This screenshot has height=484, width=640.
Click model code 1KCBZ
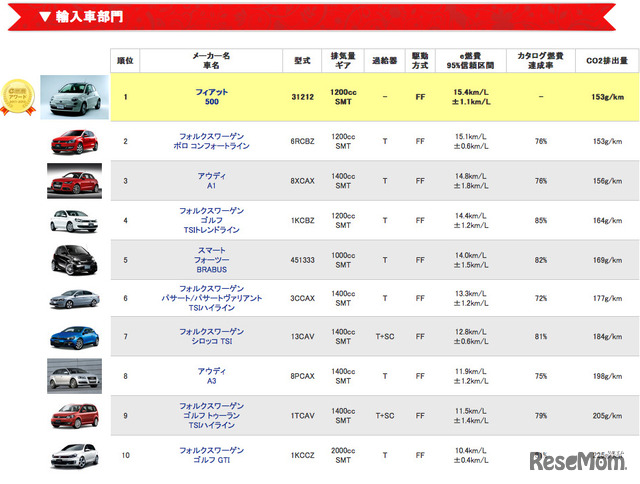[x=302, y=221]
